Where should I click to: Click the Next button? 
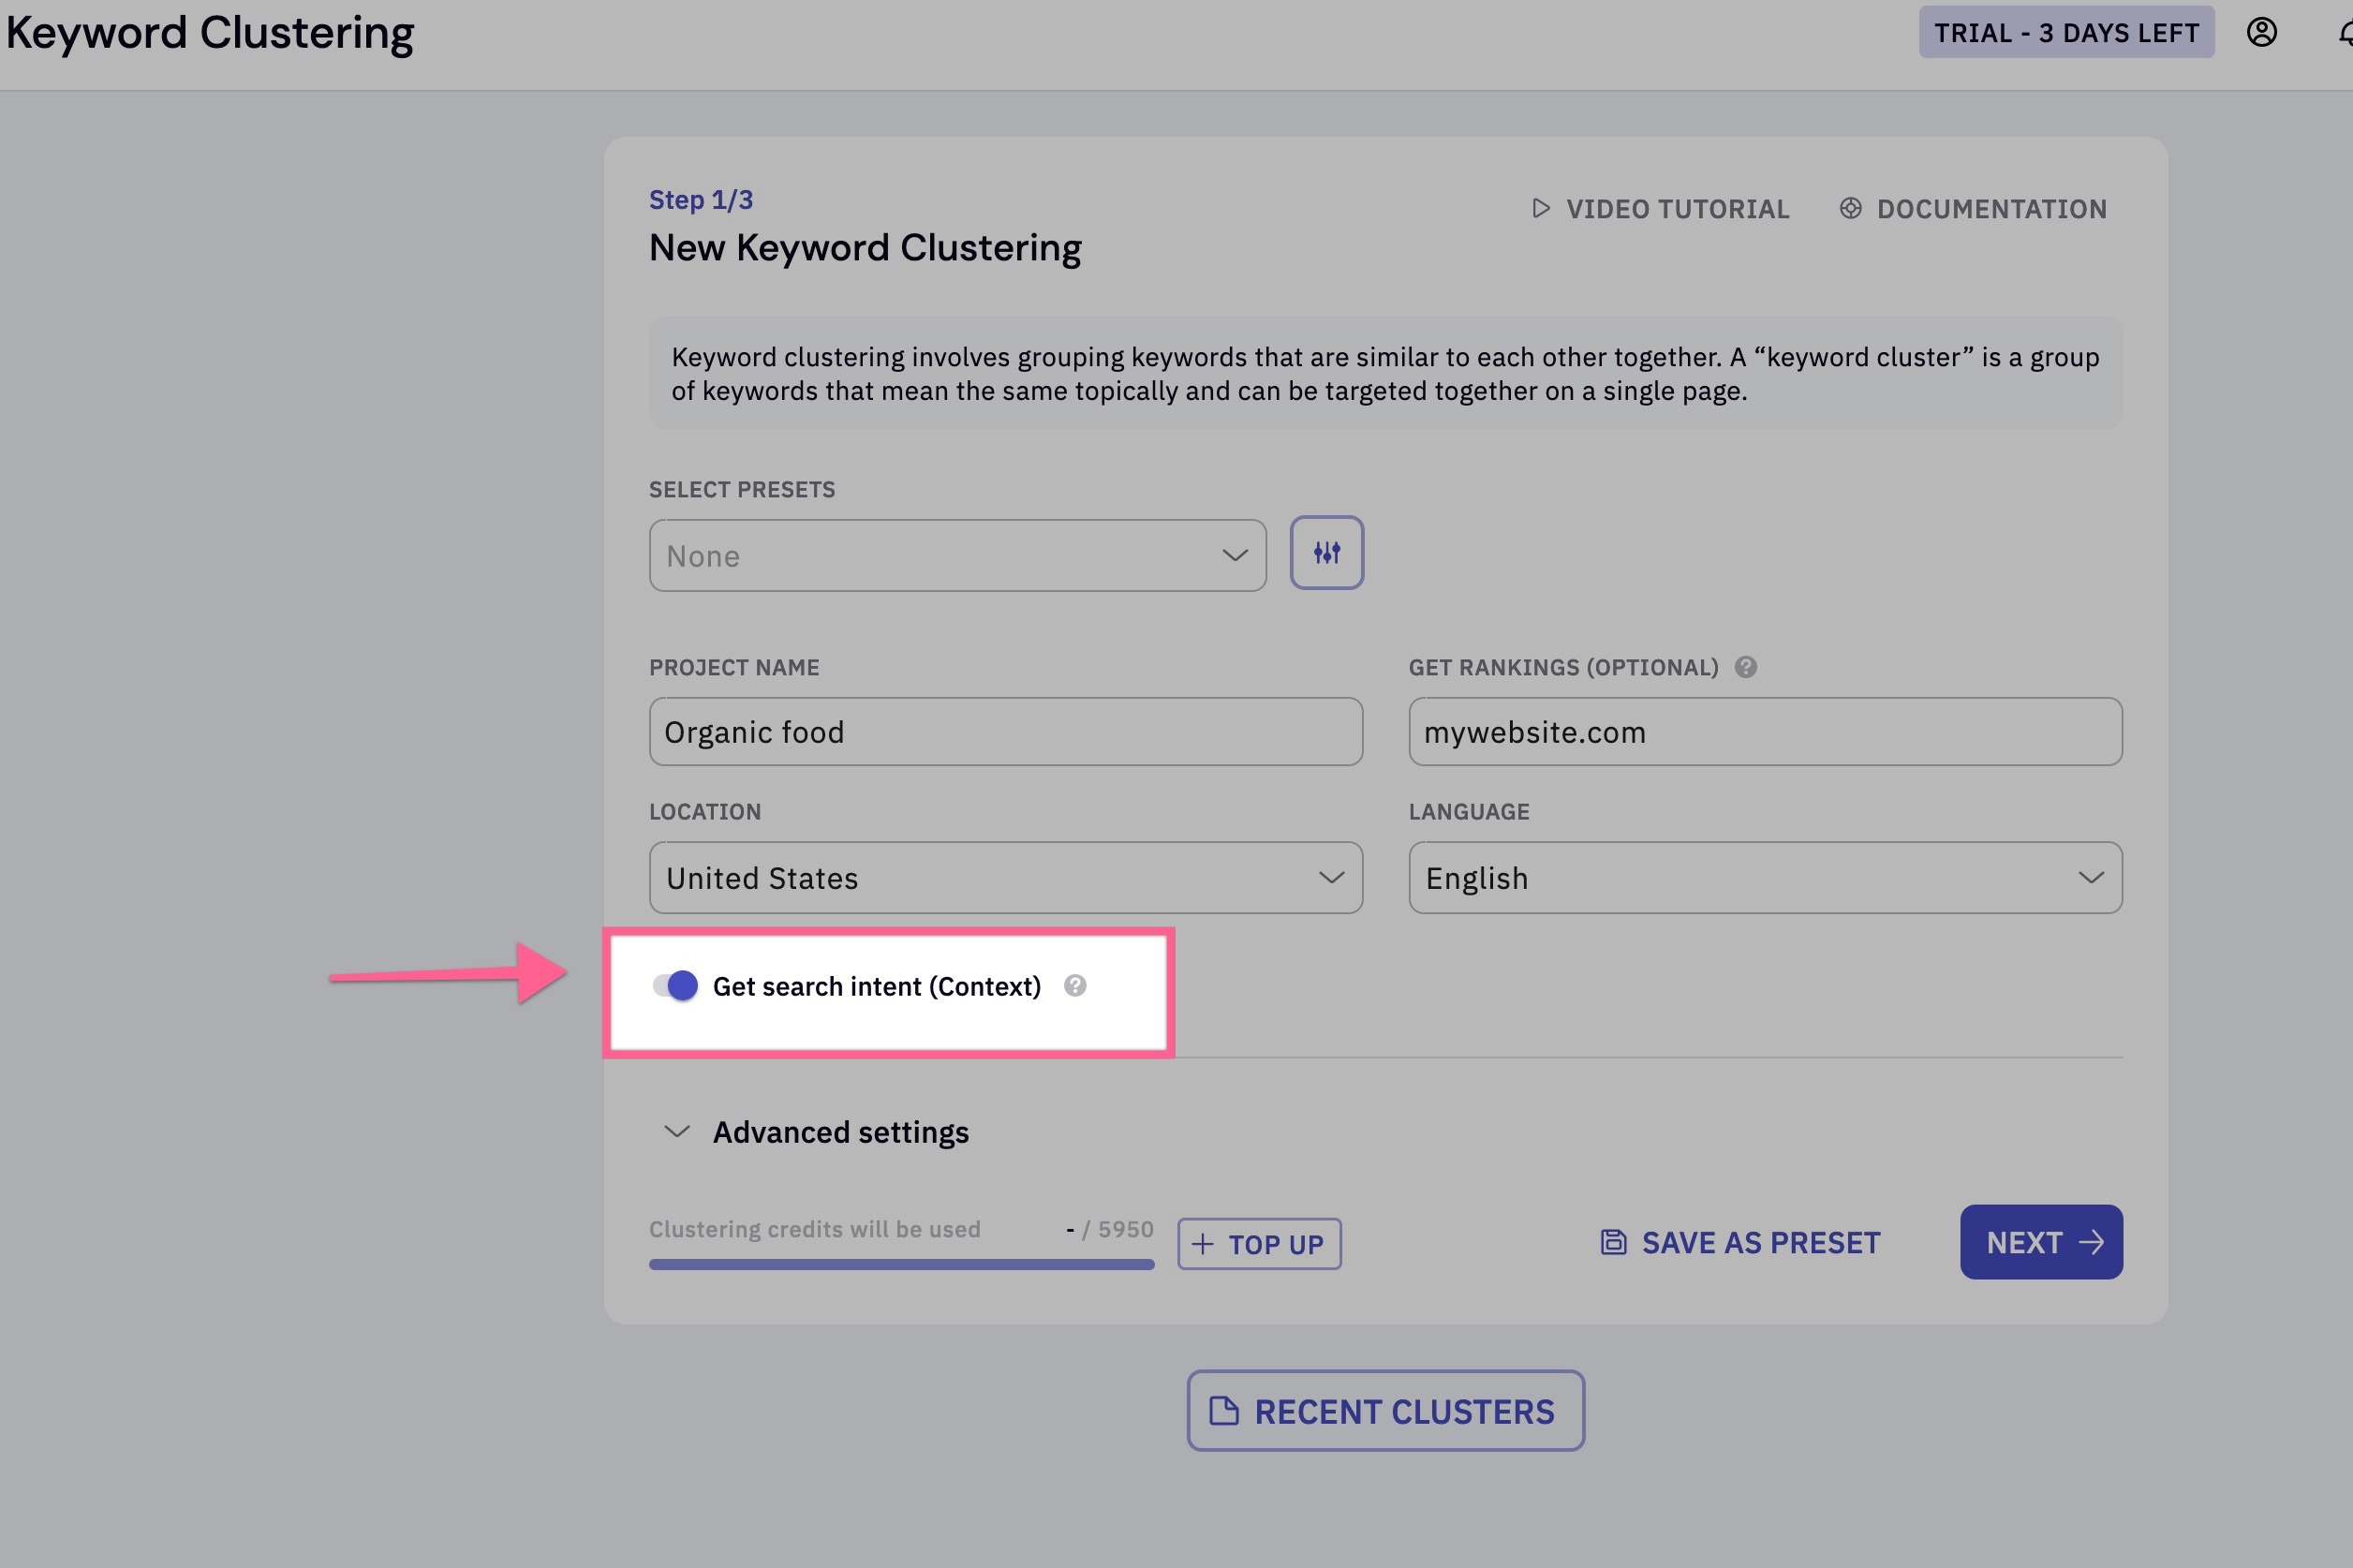point(2041,1242)
